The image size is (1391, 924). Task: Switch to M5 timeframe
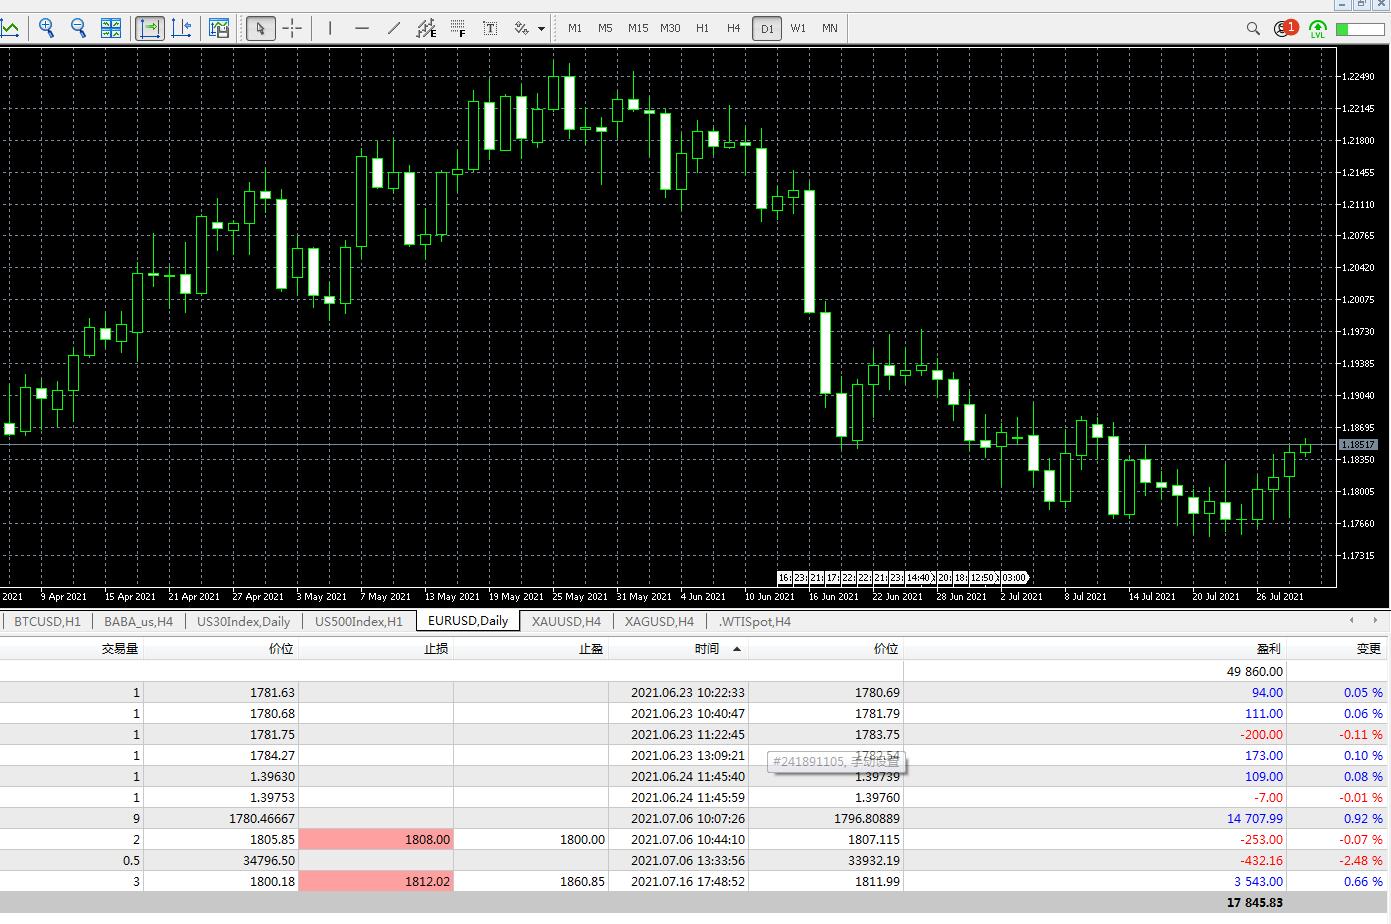(605, 28)
